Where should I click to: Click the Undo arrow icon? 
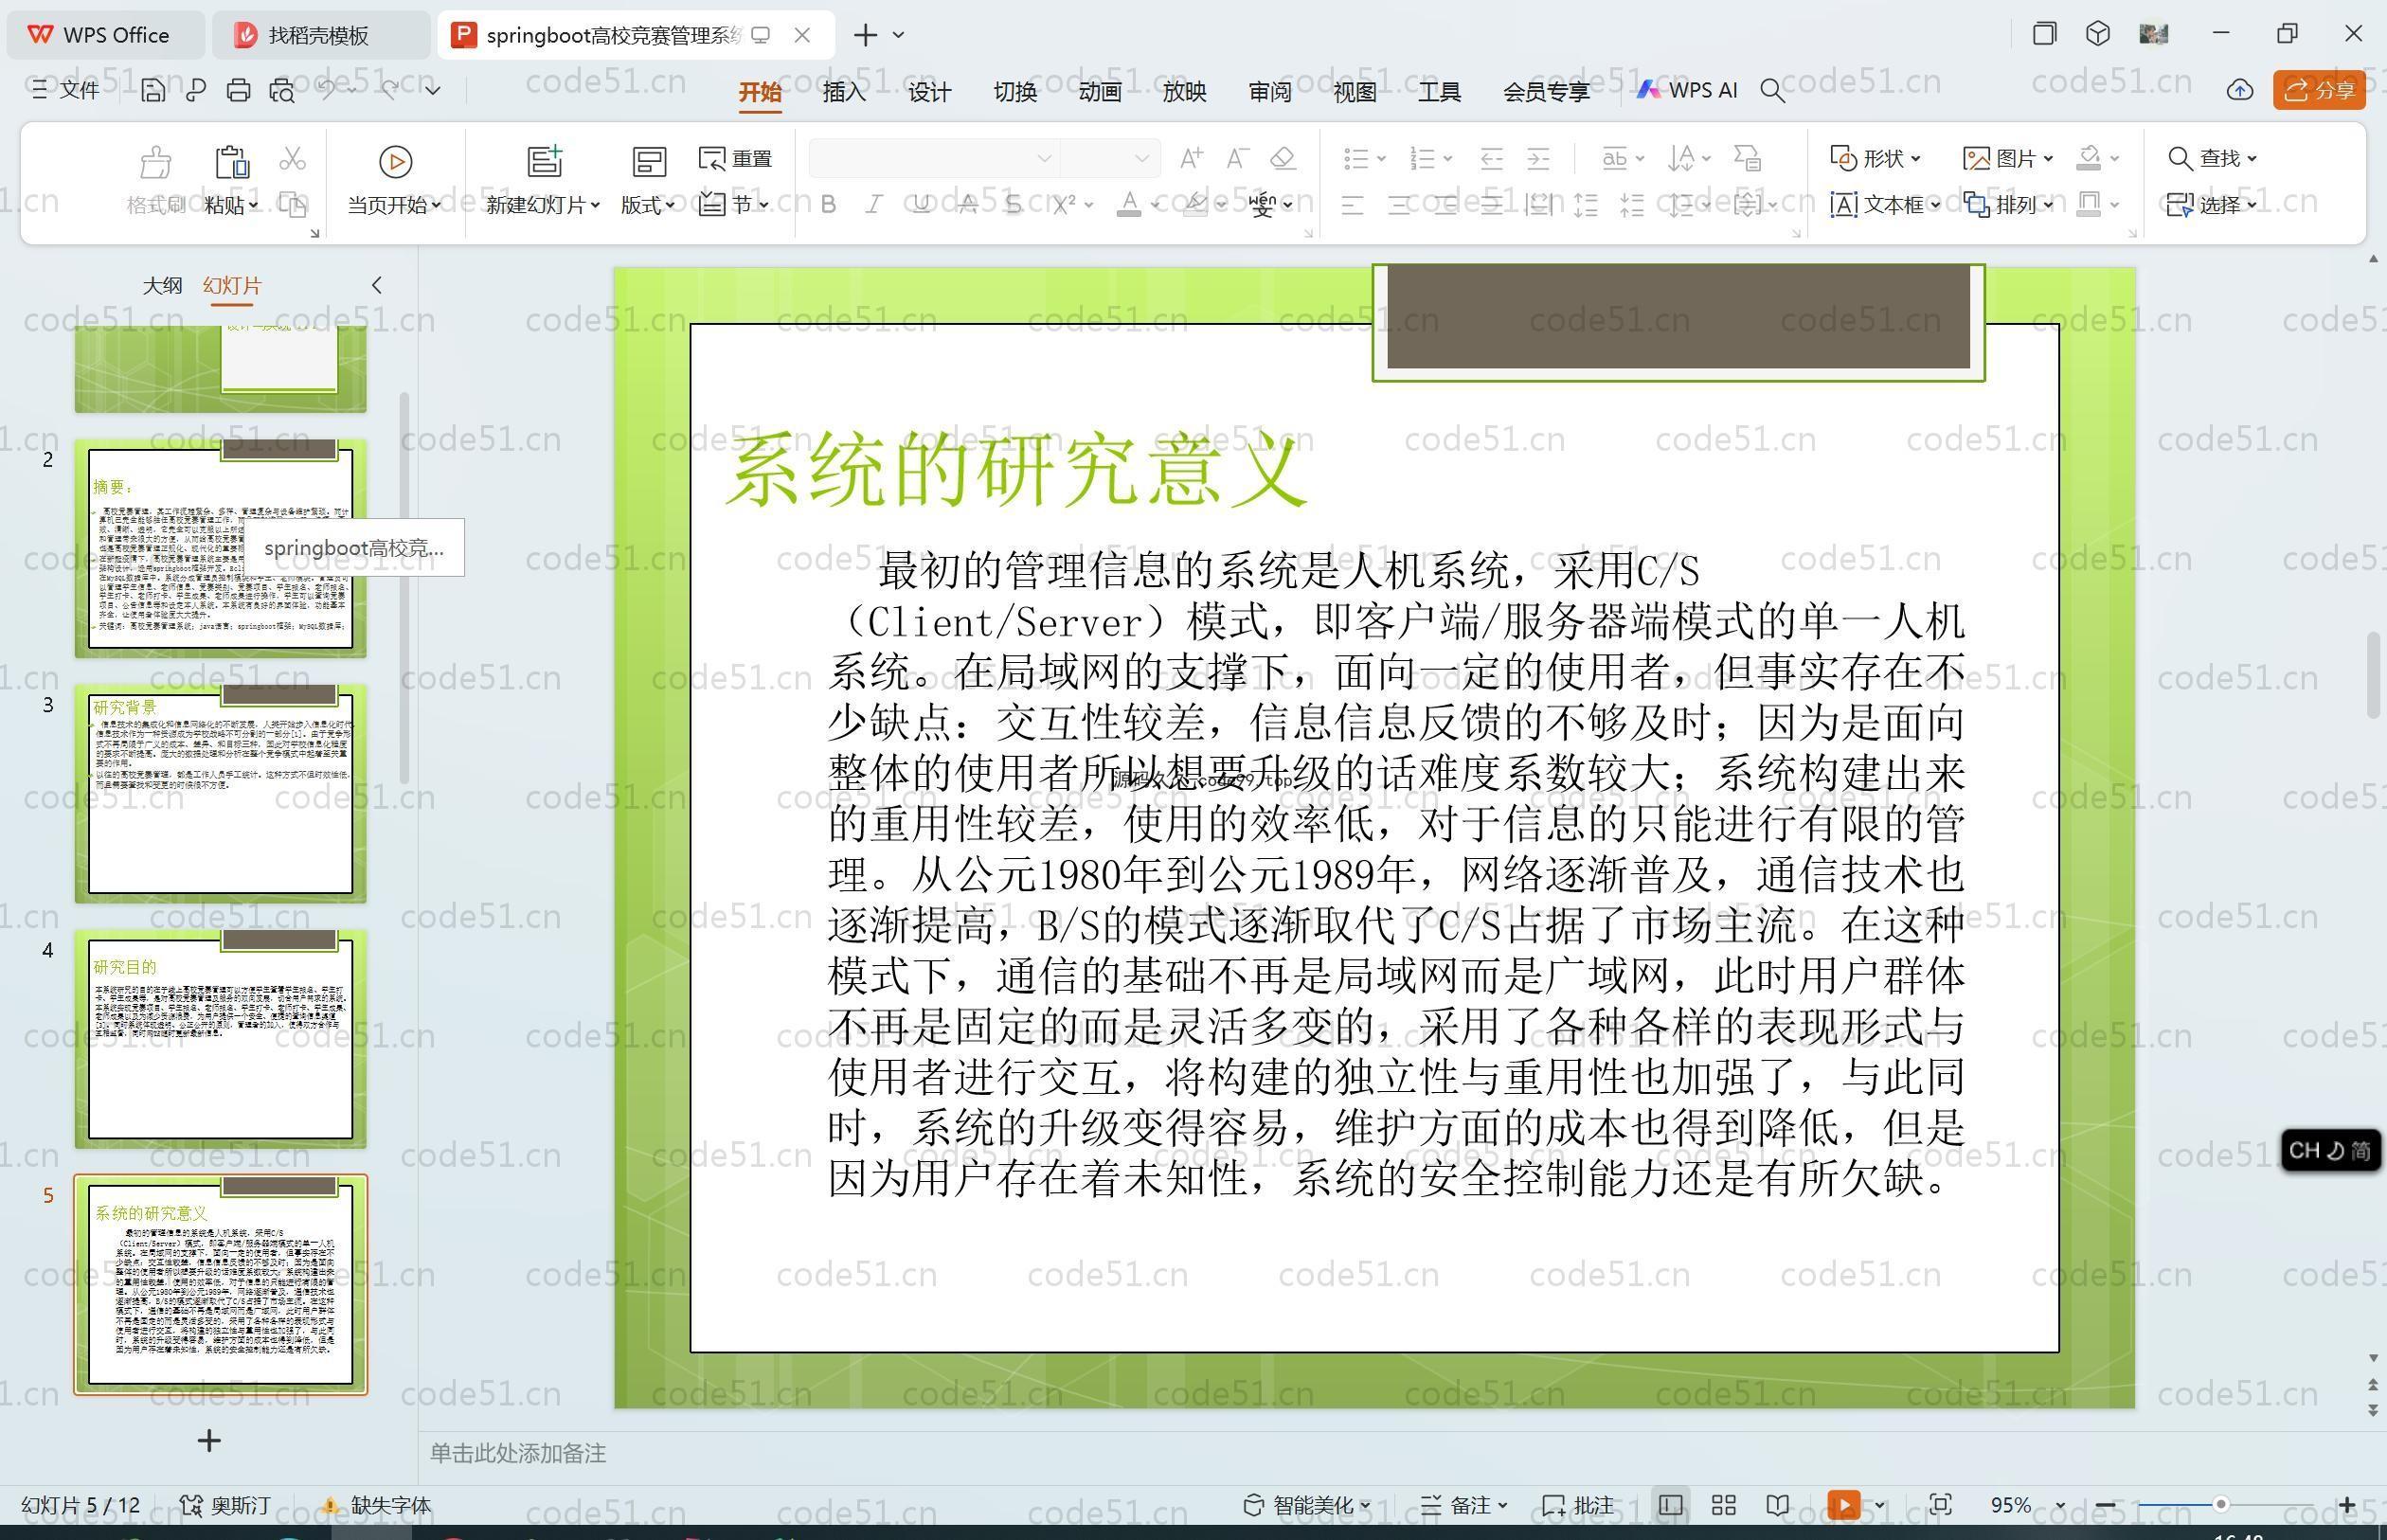pyautogui.click(x=327, y=90)
